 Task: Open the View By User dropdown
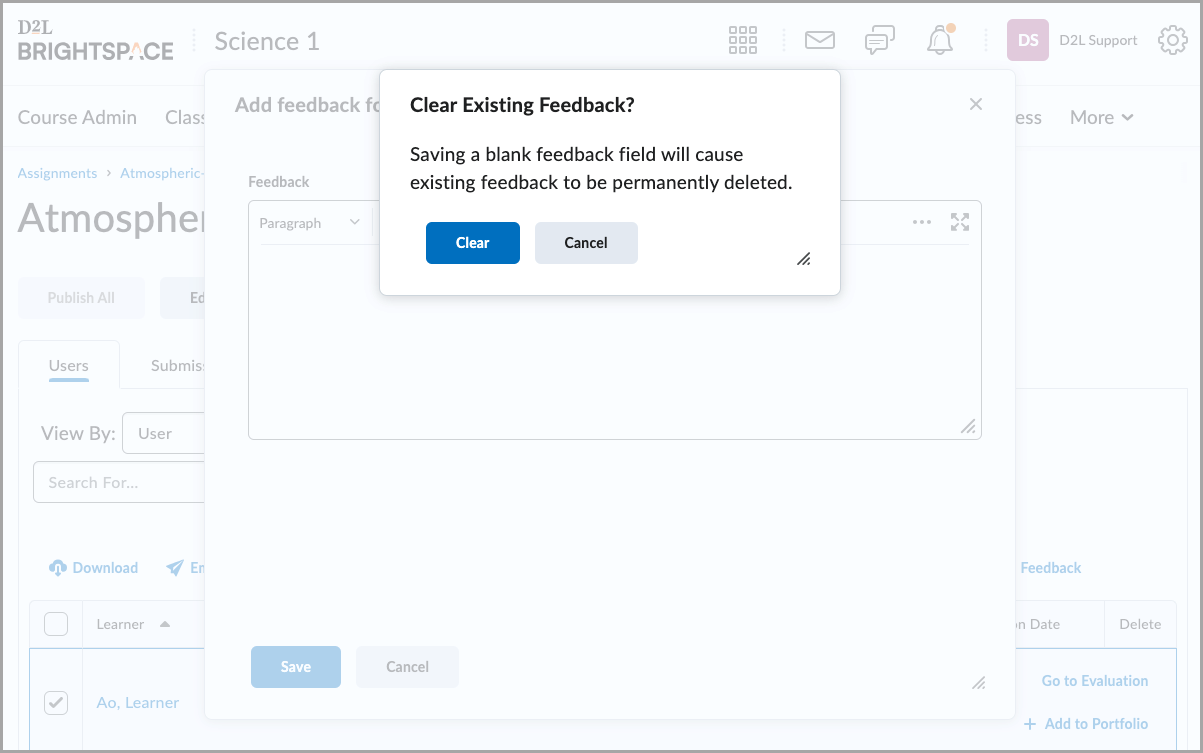pyautogui.click(x=165, y=433)
